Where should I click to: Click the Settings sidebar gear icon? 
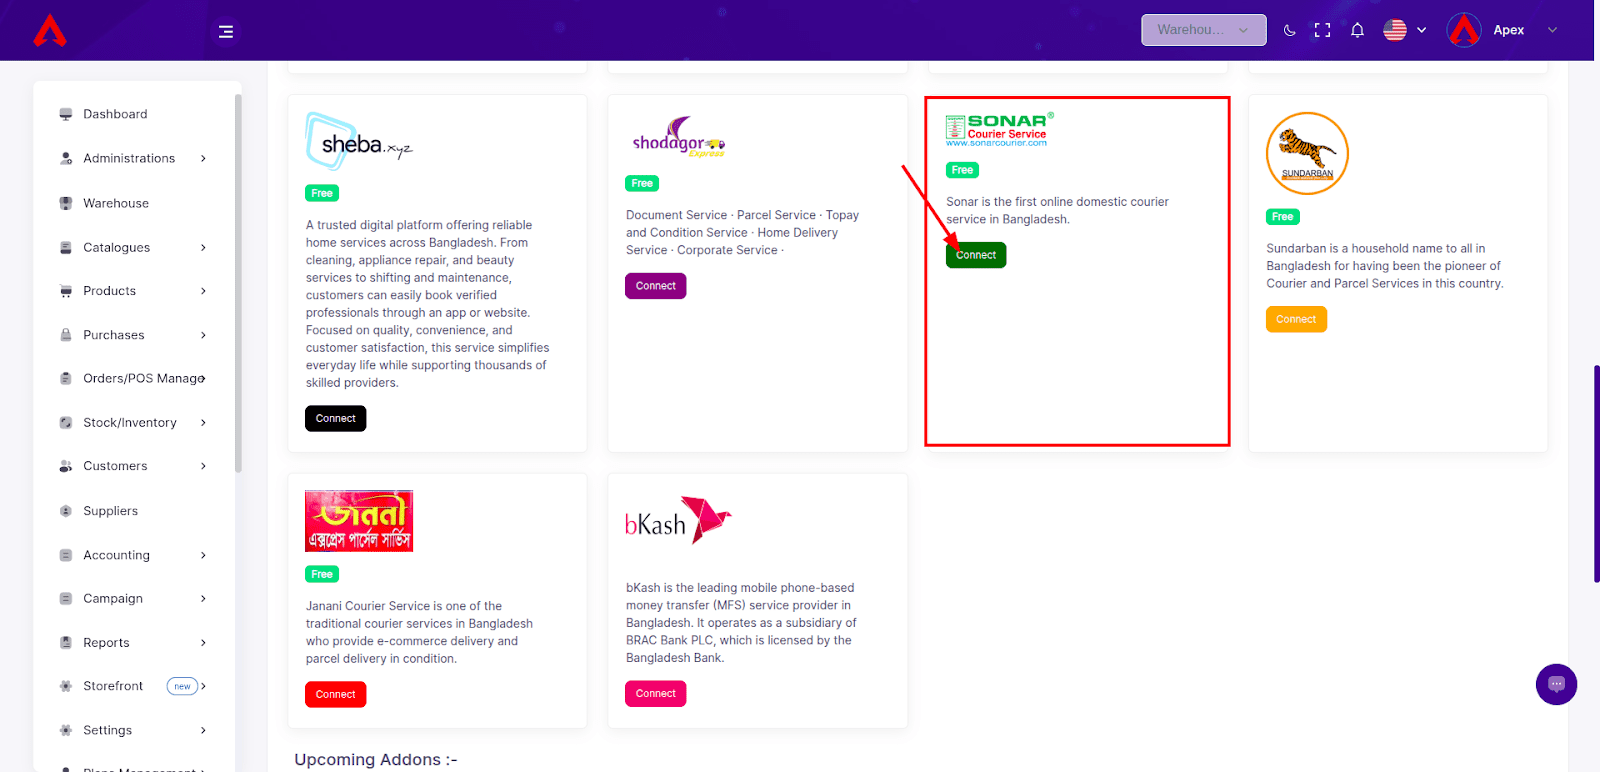pyautogui.click(x=66, y=730)
